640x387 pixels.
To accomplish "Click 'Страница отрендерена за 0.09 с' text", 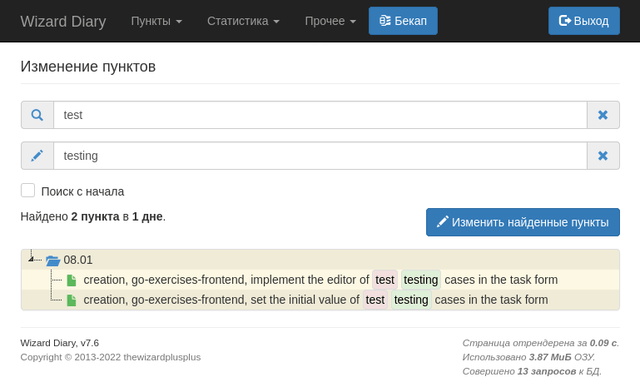I will click(541, 343).
